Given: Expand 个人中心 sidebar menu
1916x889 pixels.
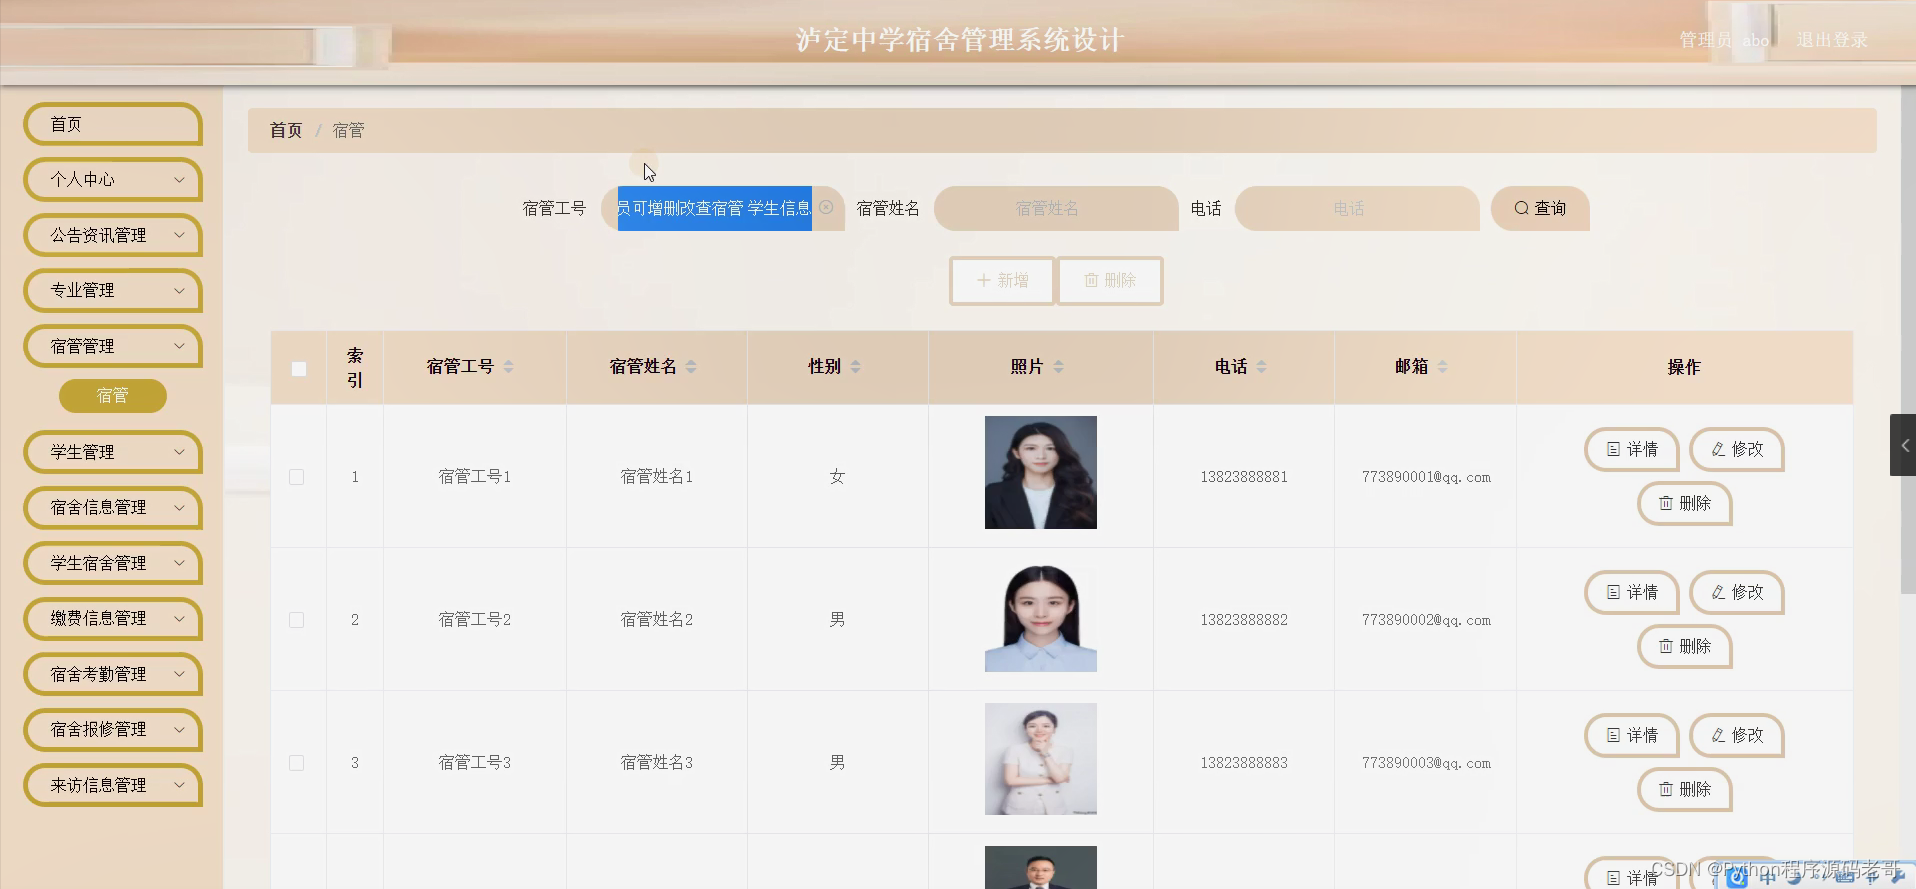Looking at the screenshot, I should [x=113, y=180].
